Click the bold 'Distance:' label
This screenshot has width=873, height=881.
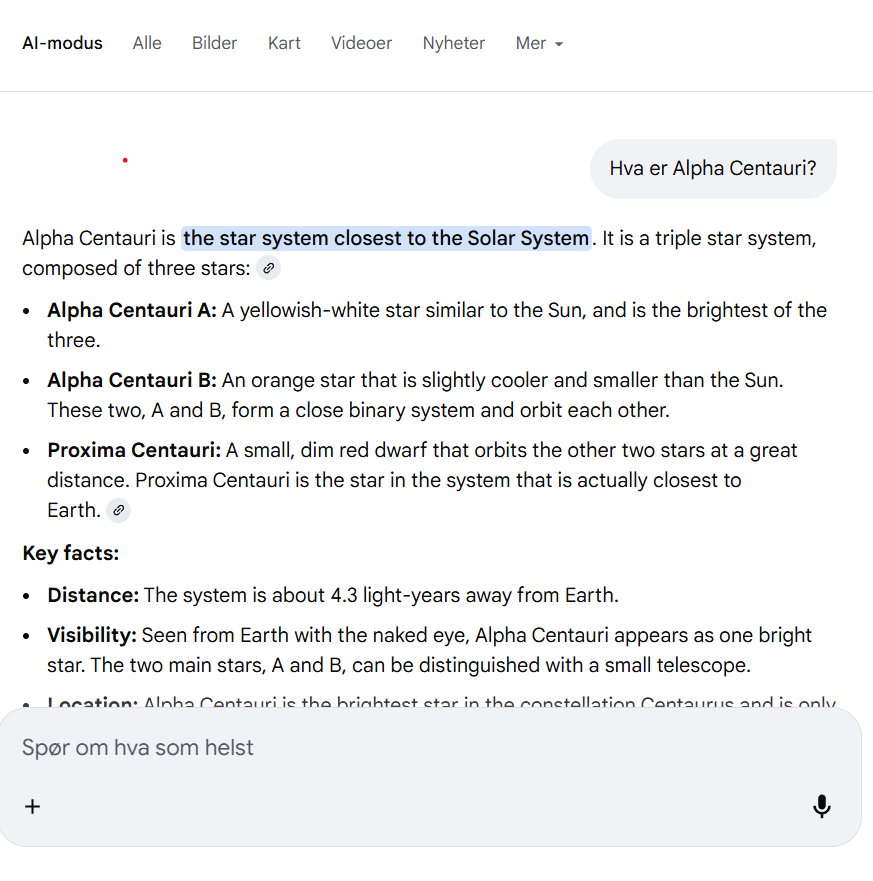[x=93, y=595]
